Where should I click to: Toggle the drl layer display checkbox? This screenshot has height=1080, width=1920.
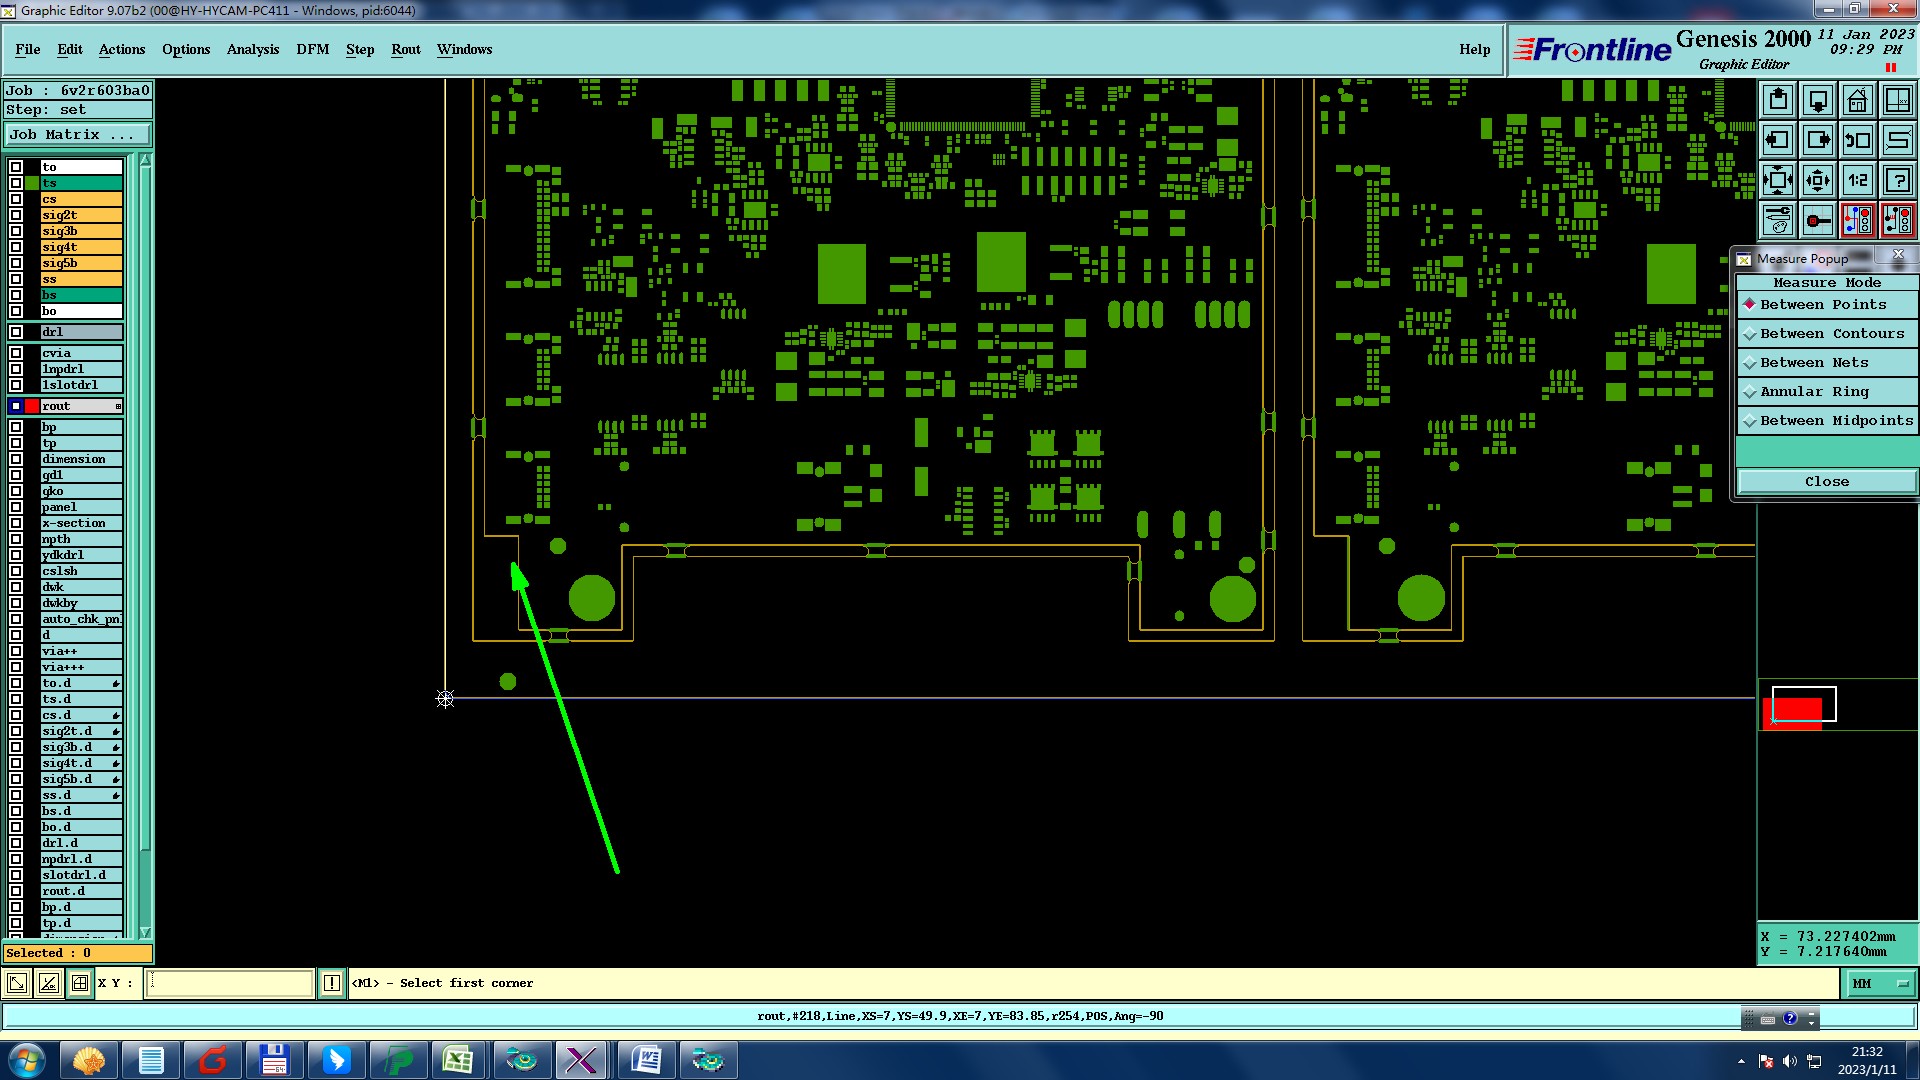click(16, 332)
